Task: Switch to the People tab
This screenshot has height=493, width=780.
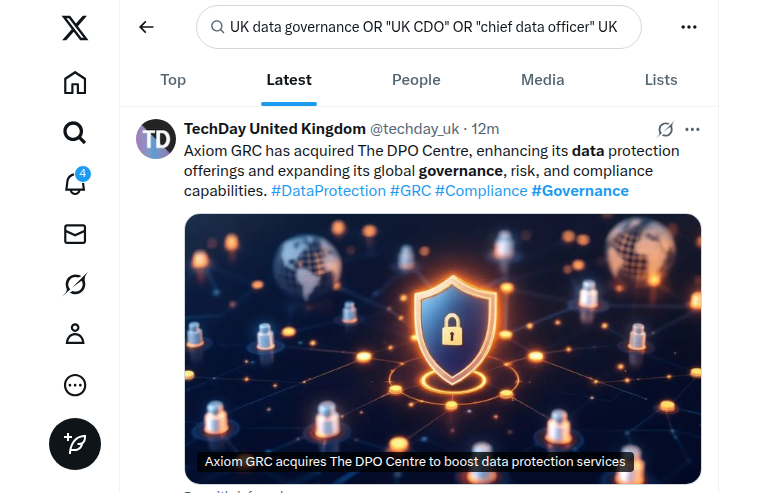Action: pyautogui.click(x=416, y=80)
